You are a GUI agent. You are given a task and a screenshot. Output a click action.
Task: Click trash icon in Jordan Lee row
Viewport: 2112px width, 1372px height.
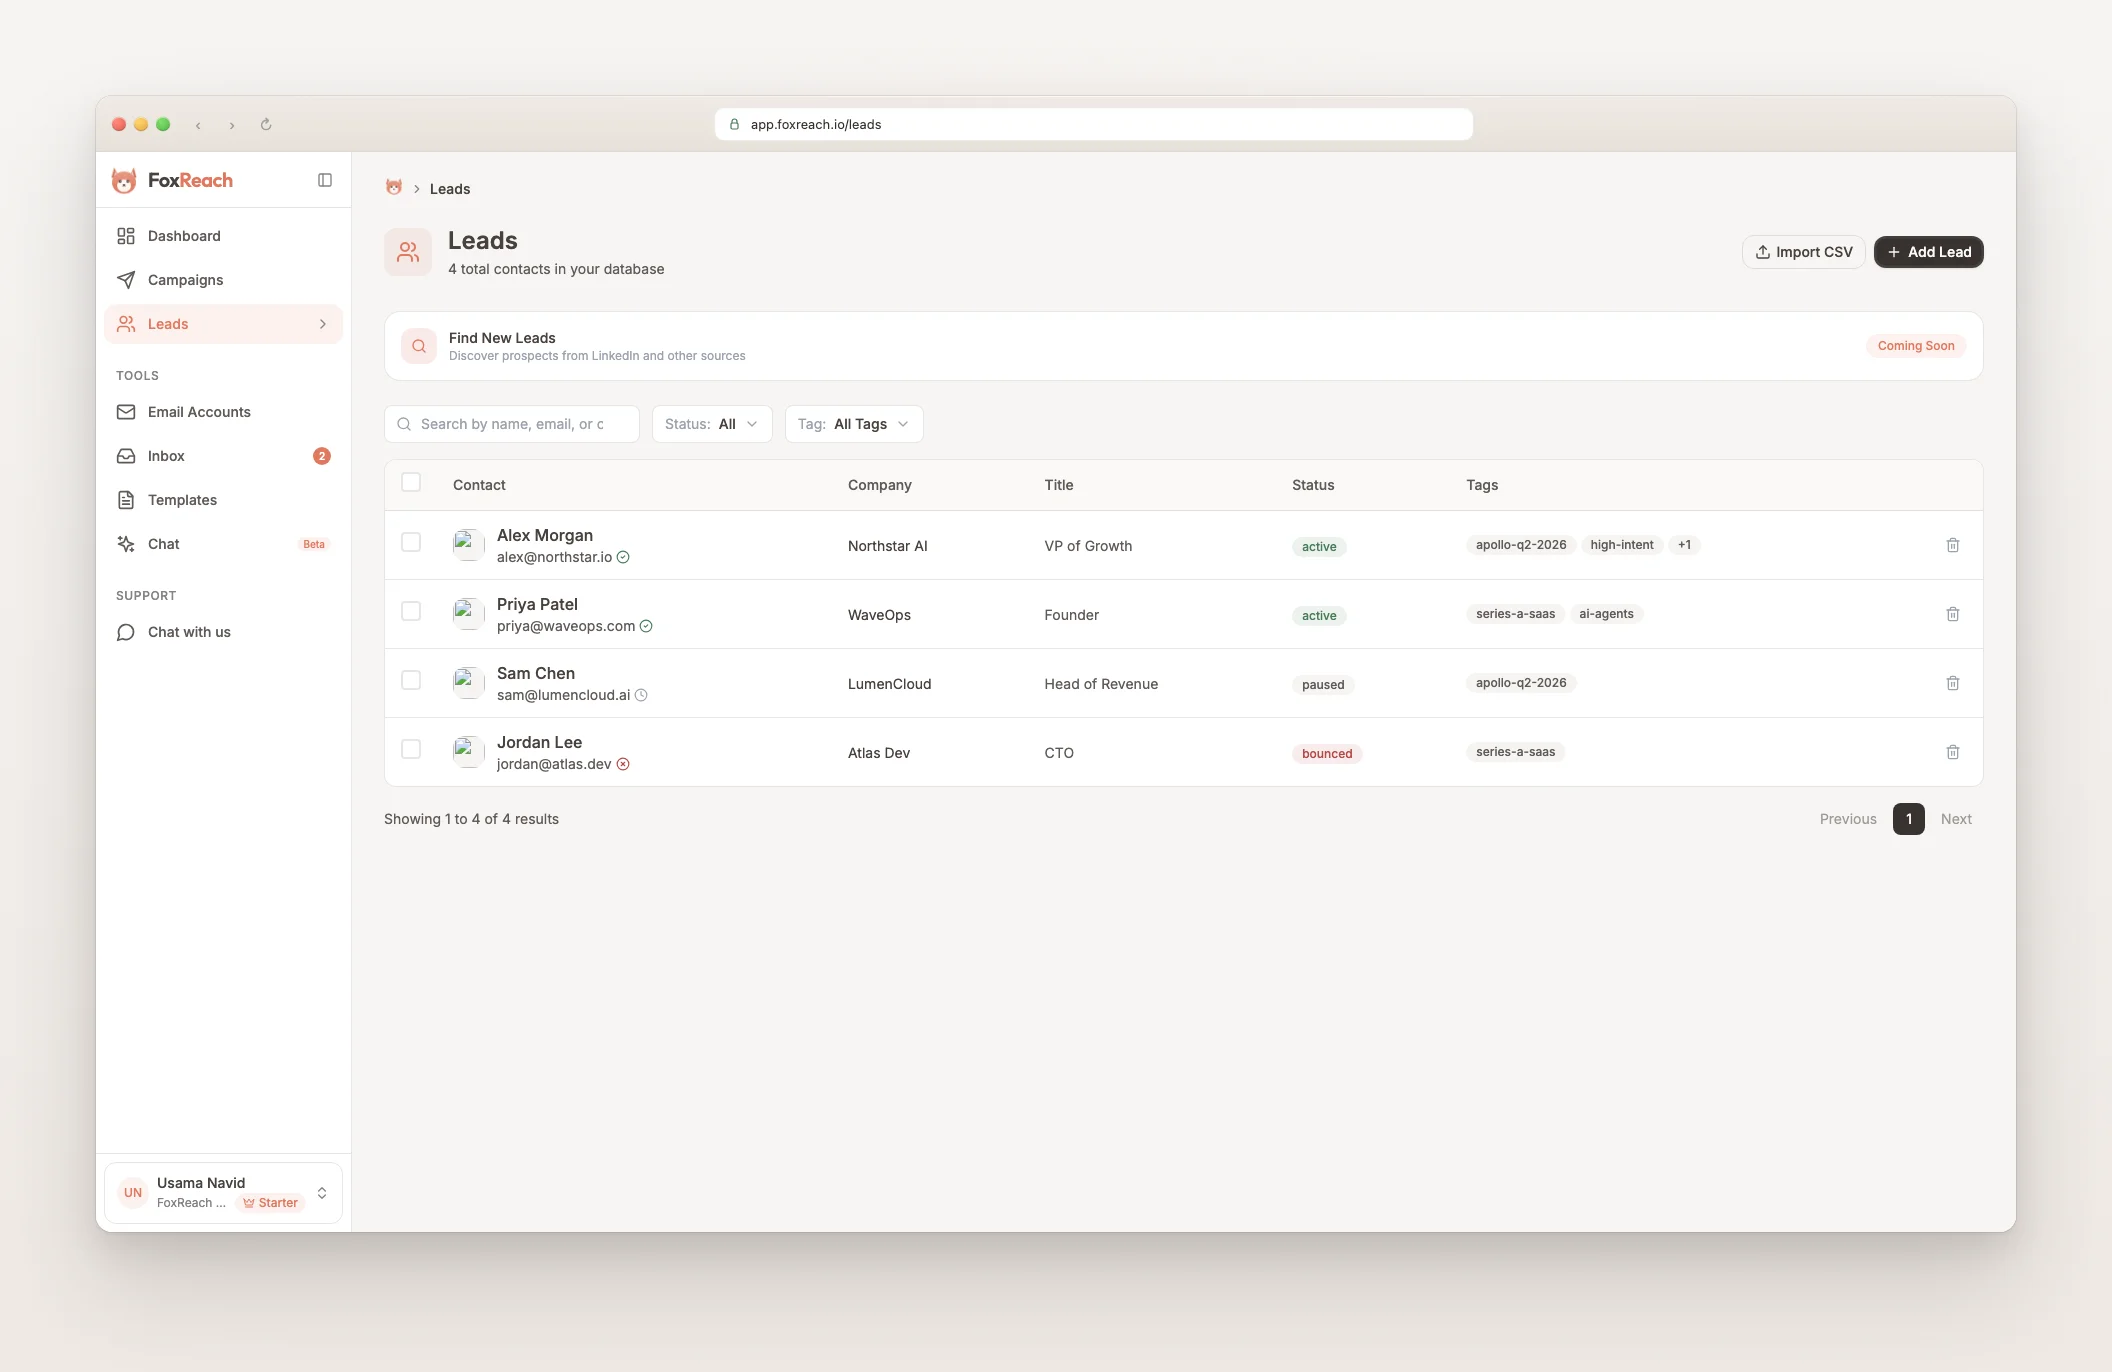pos(1952,752)
